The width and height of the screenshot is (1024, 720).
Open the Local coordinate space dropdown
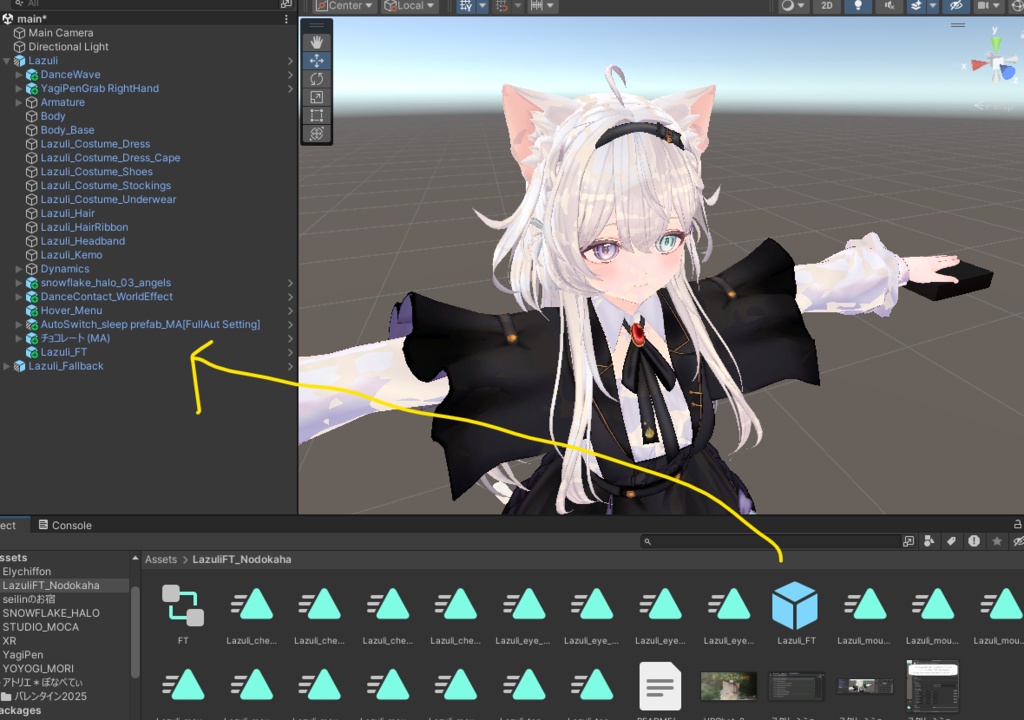409,6
